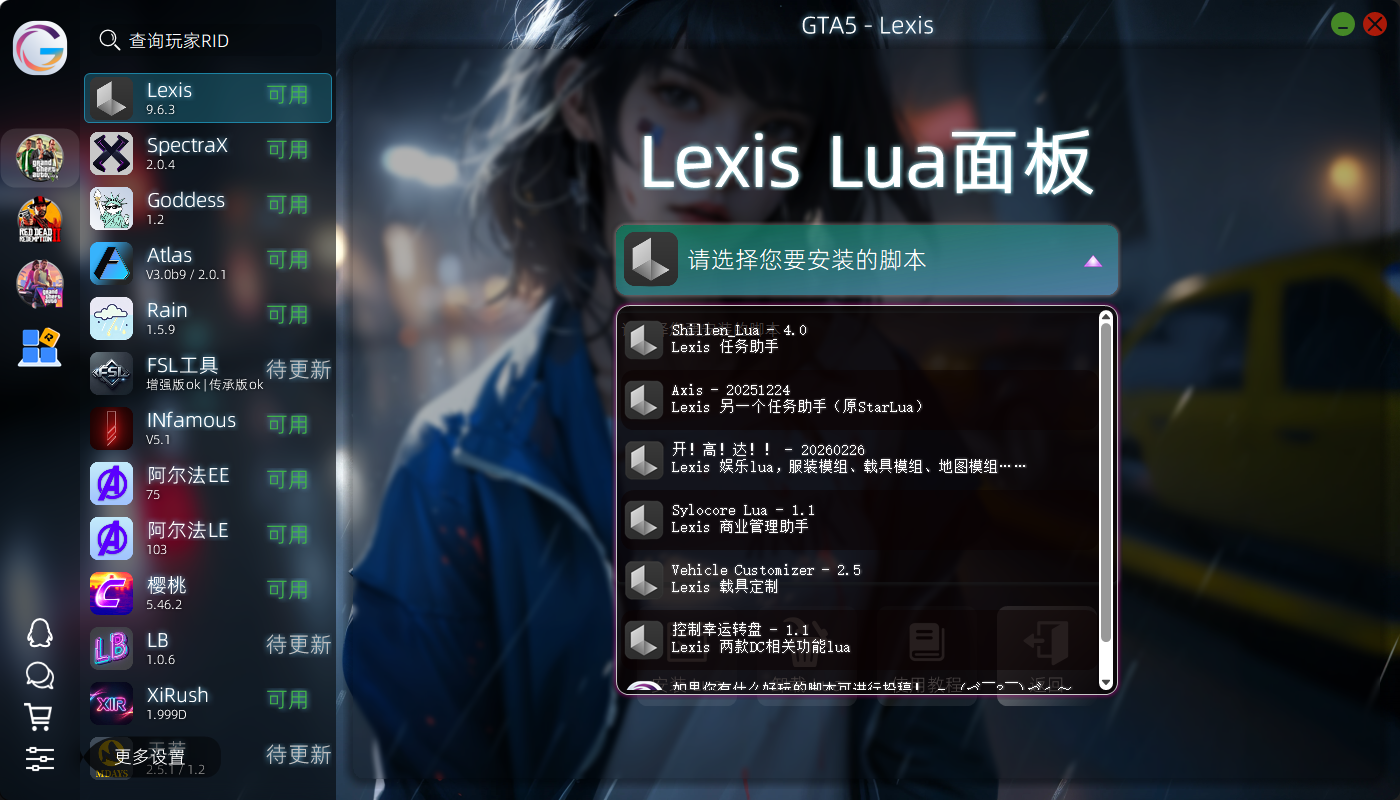Click the script list scrollbar down arrow
The height and width of the screenshot is (800, 1400).
click(x=1106, y=683)
